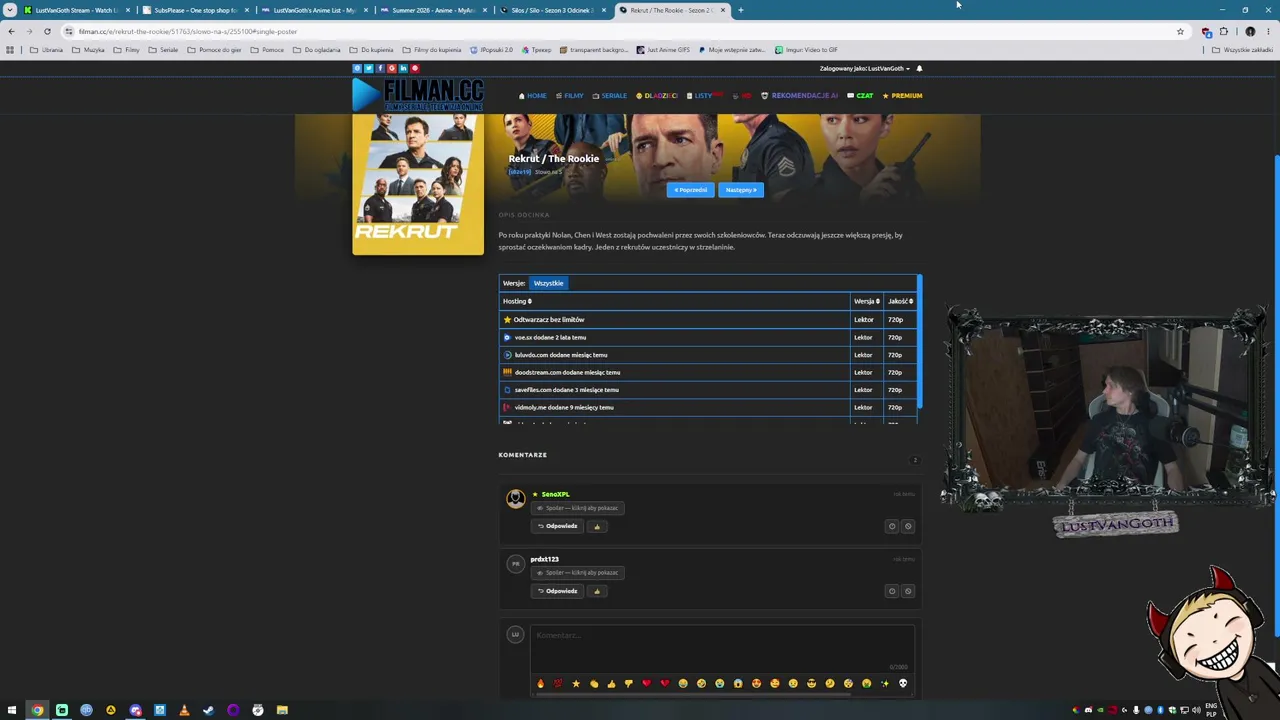This screenshot has height=720, width=1280.
Task: Reveal prdxt123's hidden spoiler comment
Action: [578, 573]
